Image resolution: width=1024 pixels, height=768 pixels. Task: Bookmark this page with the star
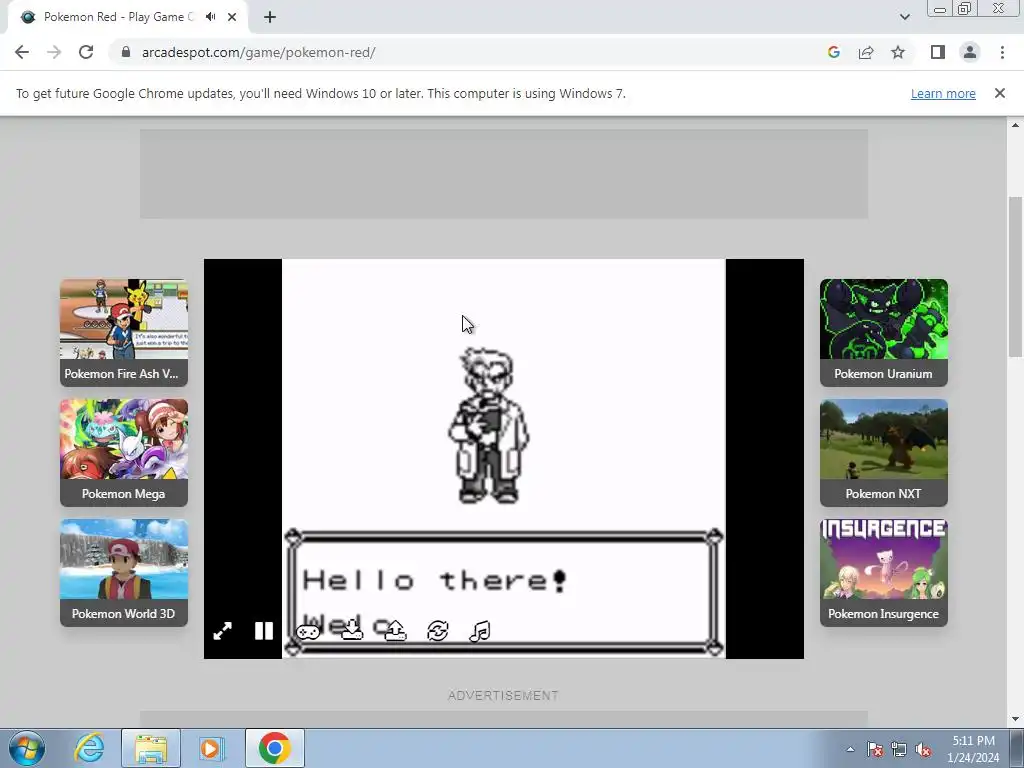tap(898, 52)
